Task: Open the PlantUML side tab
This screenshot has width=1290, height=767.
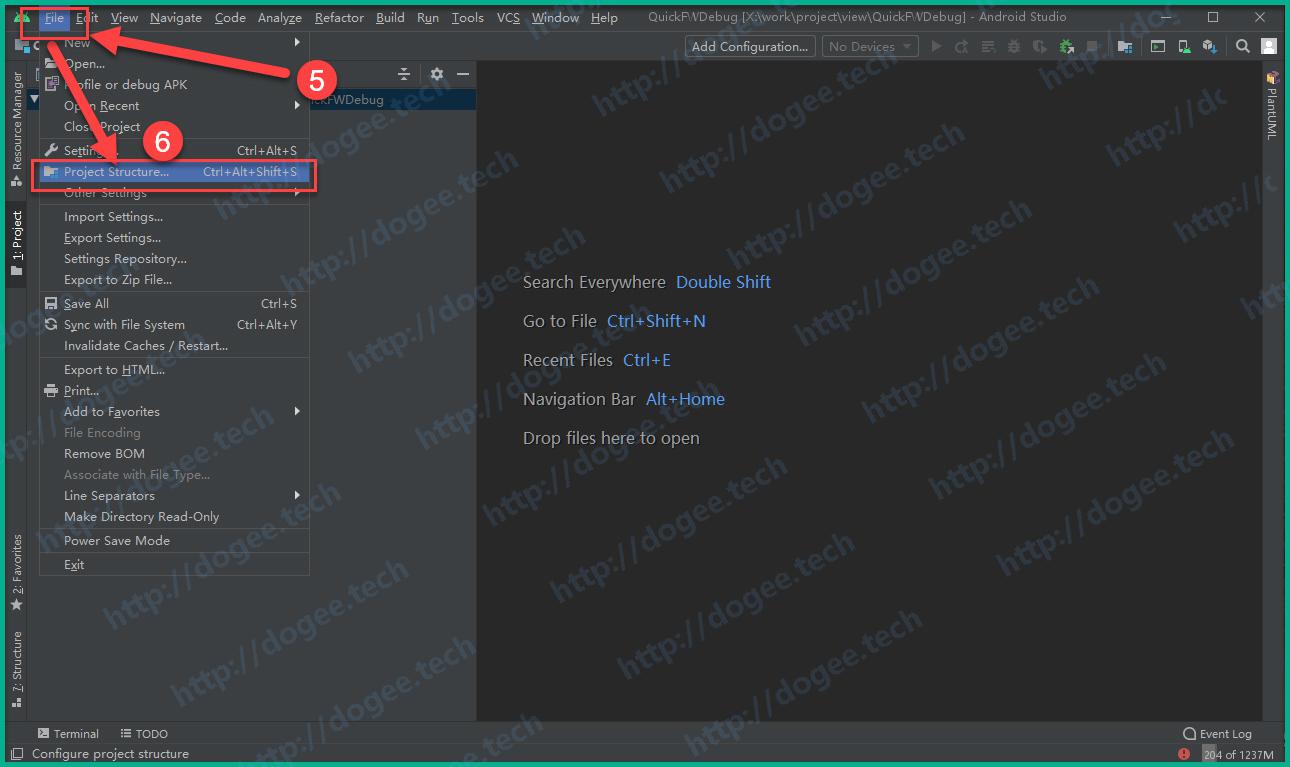Action: tap(1272, 105)
